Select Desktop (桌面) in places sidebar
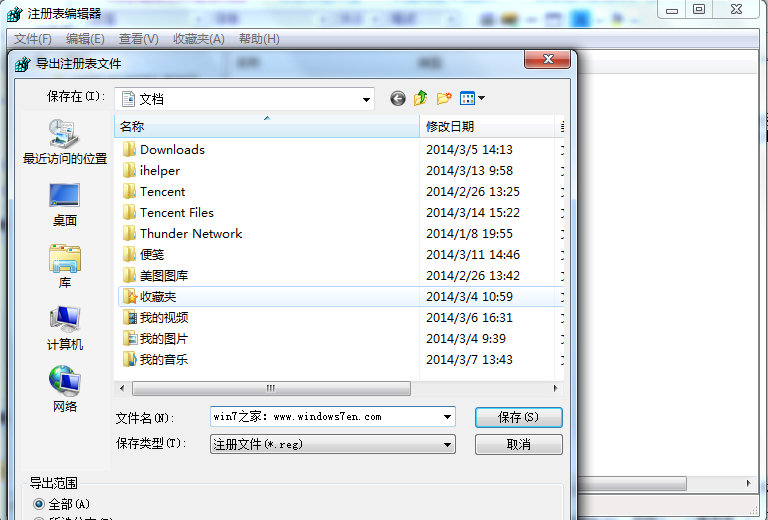Screen dimensions: 768x520 point(65,204)
